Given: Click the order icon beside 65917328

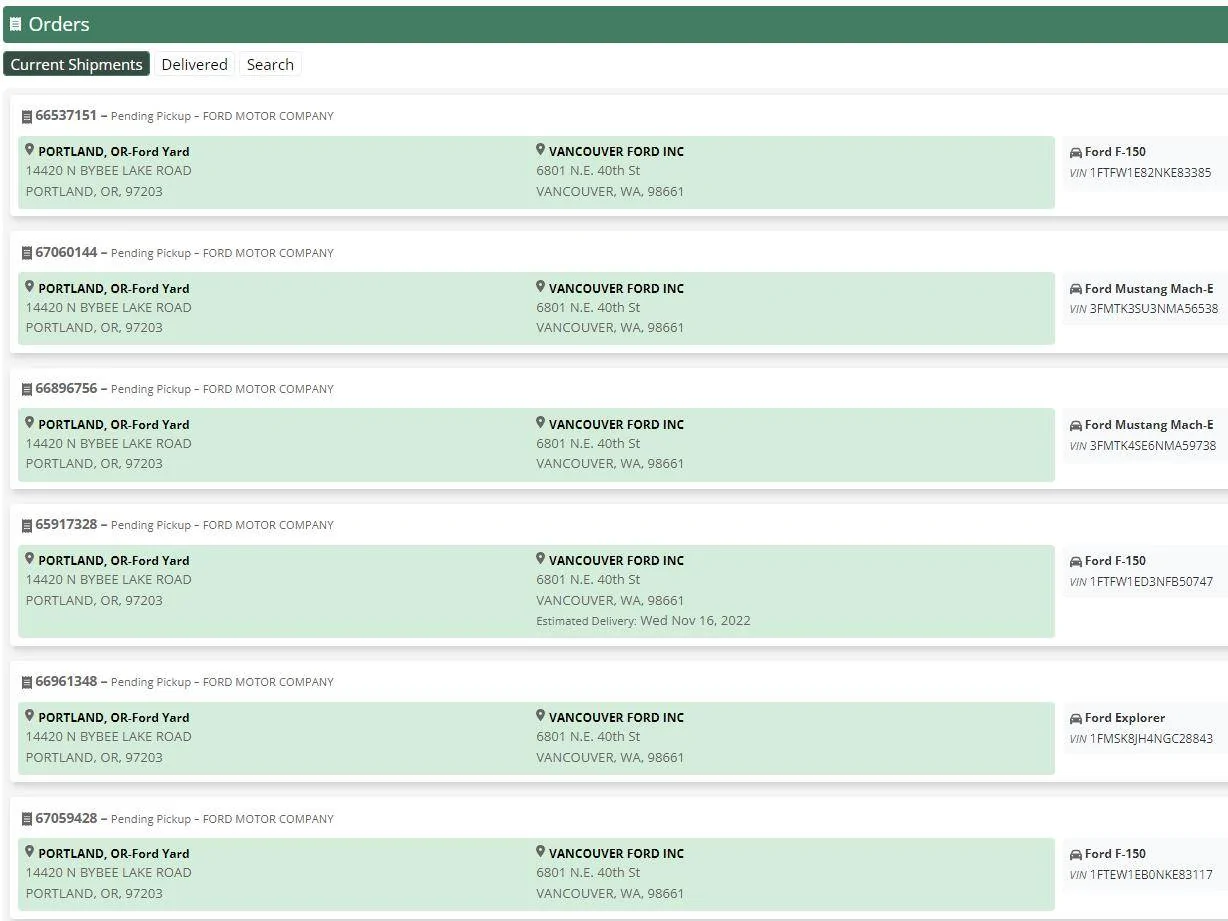Looking at the screenshot, I should pyautogui.click(x=27, y=525).
